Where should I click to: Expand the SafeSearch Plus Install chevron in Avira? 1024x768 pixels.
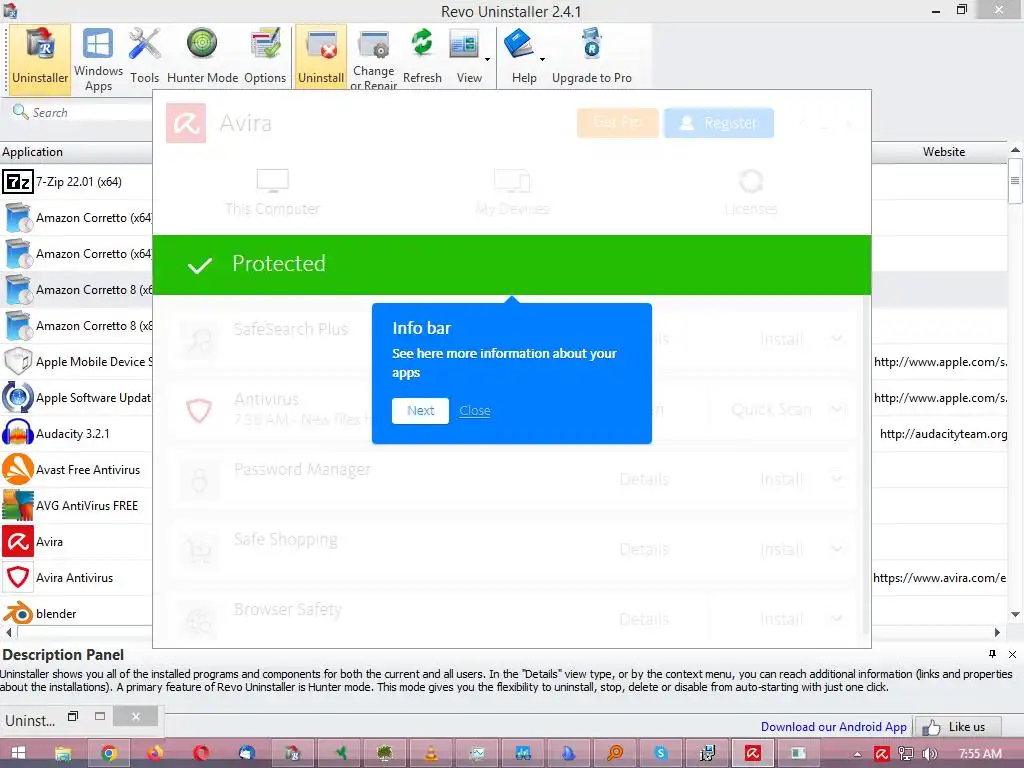837,338
